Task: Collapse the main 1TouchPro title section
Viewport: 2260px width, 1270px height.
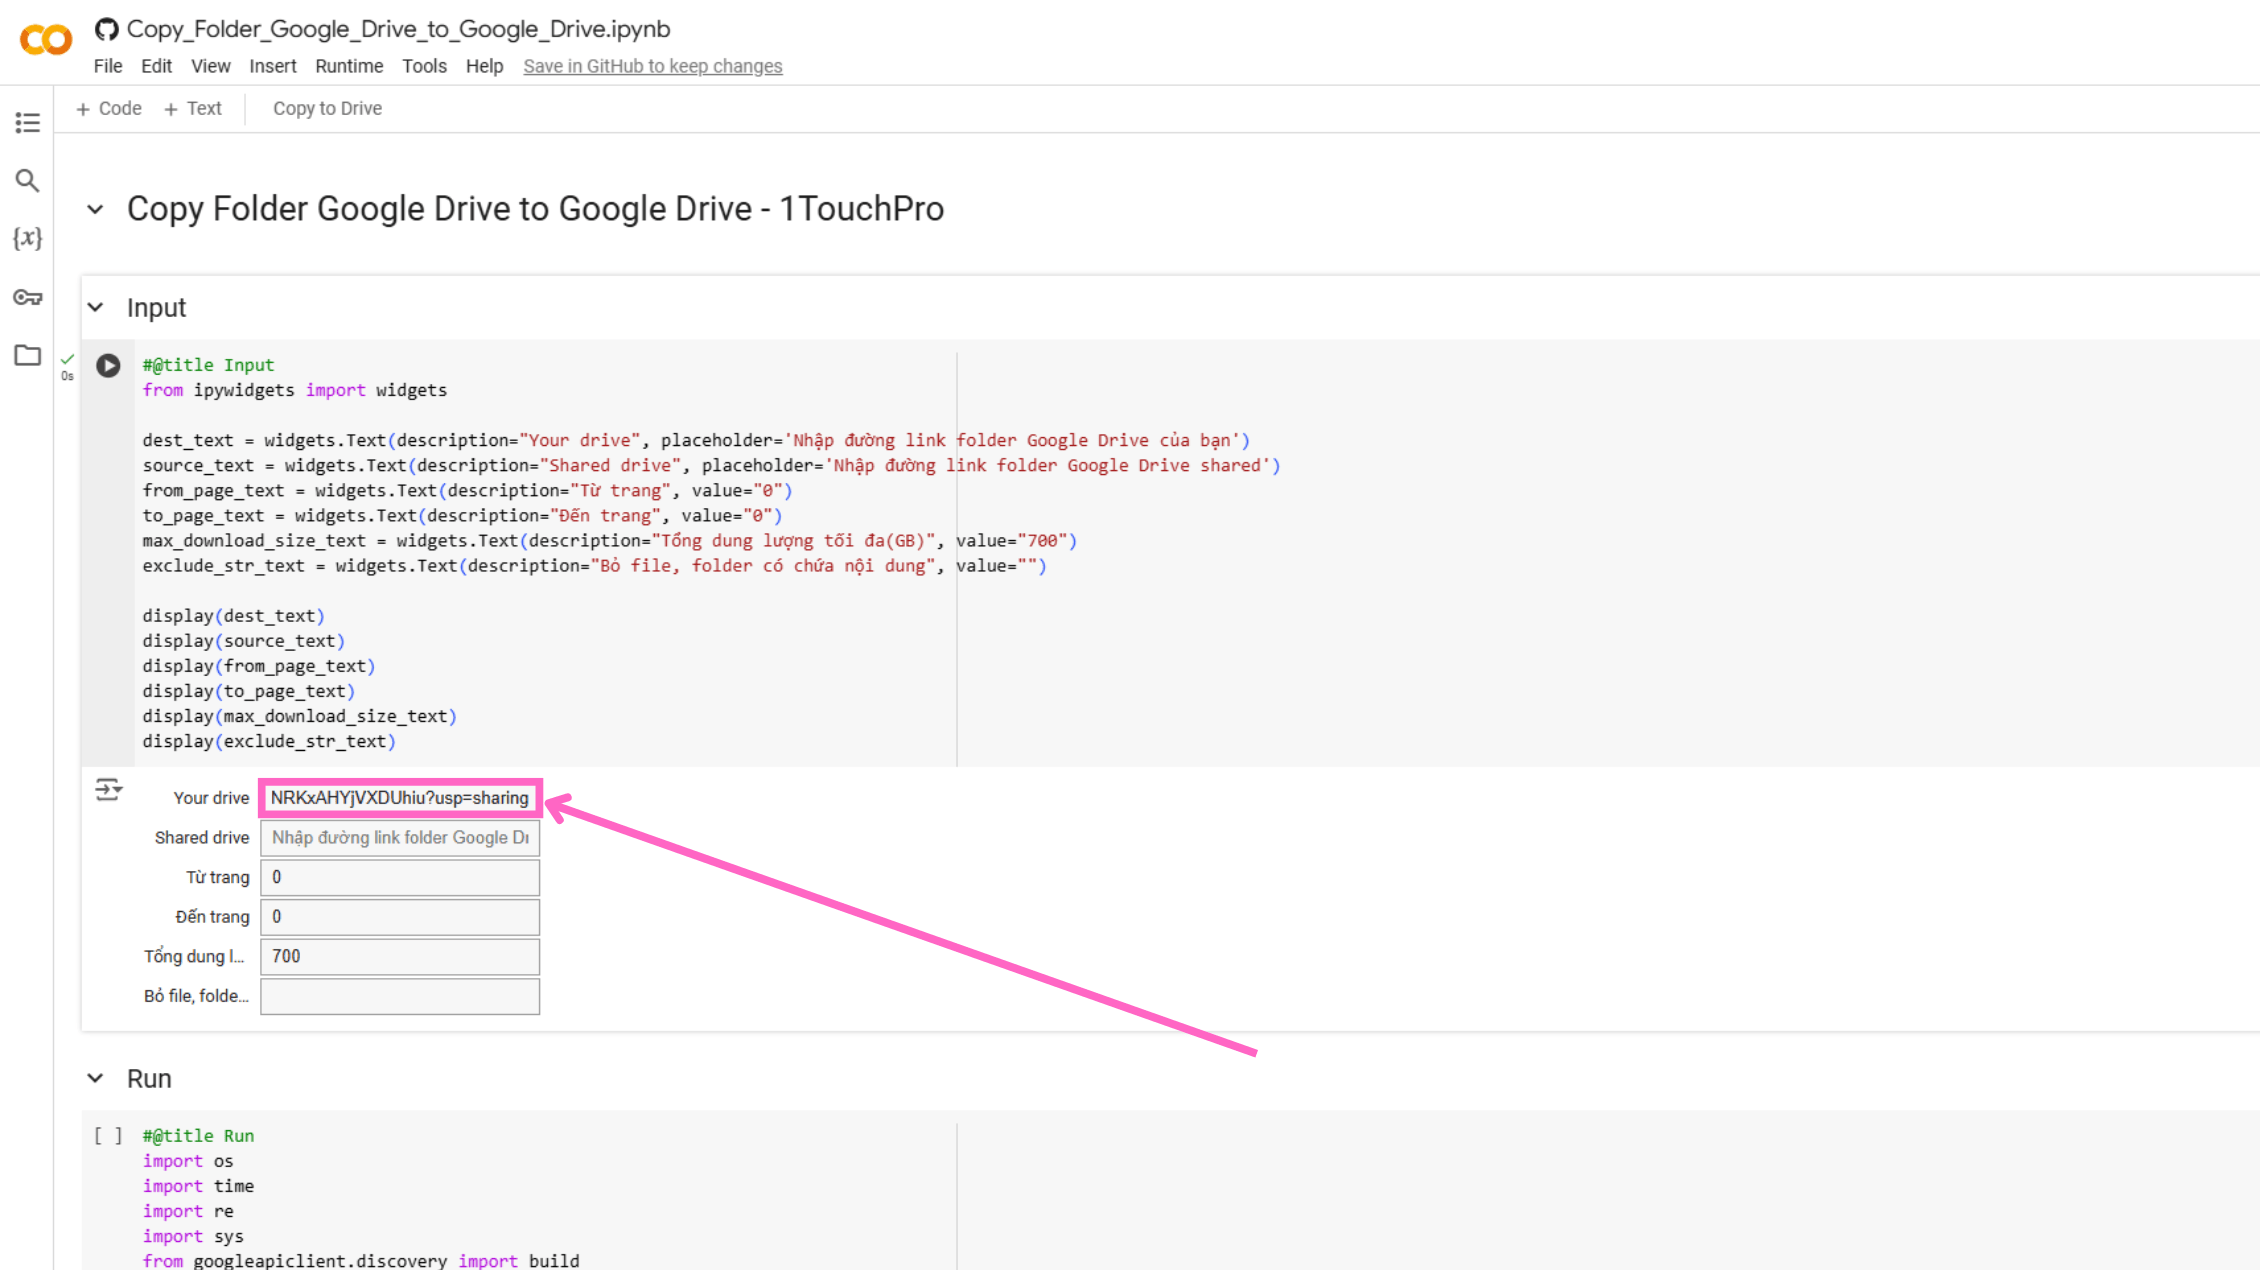Action: point(96,209)
